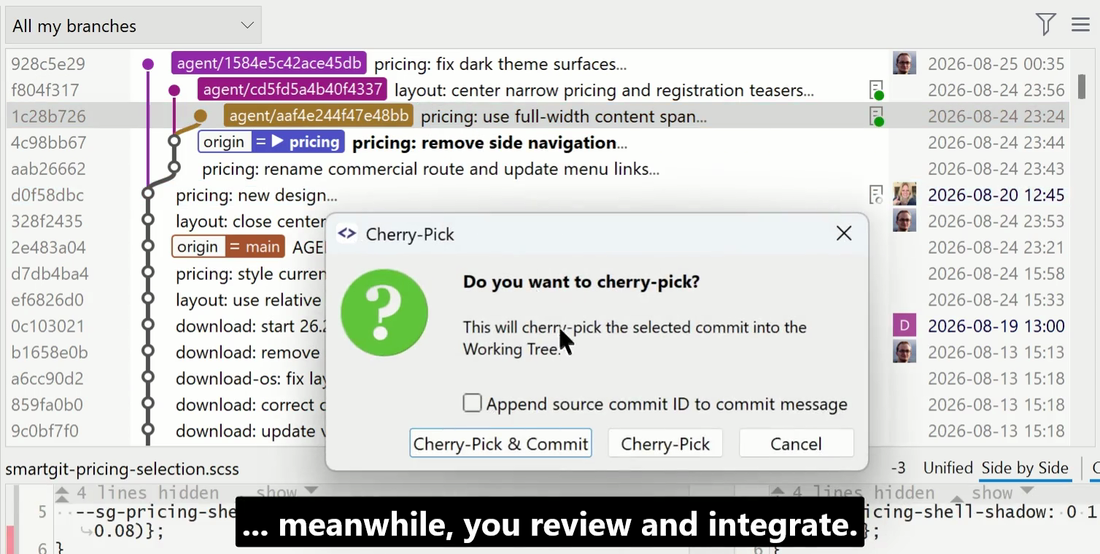1100x554 pixels.
Task: Click the graph node of commit d0f58dbc
Action: click(x=148, y=194)
